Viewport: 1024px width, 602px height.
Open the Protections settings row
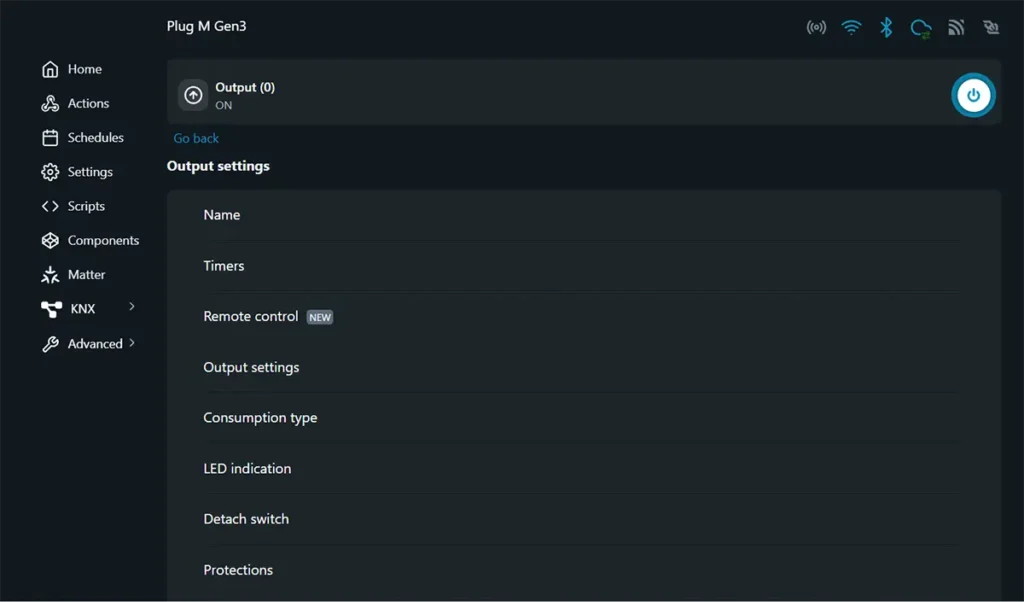238,571
